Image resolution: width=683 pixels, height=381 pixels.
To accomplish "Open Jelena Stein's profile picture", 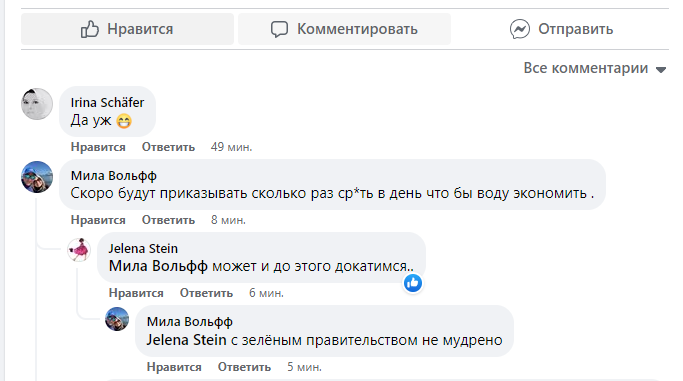I will click(x=79, y=250).
